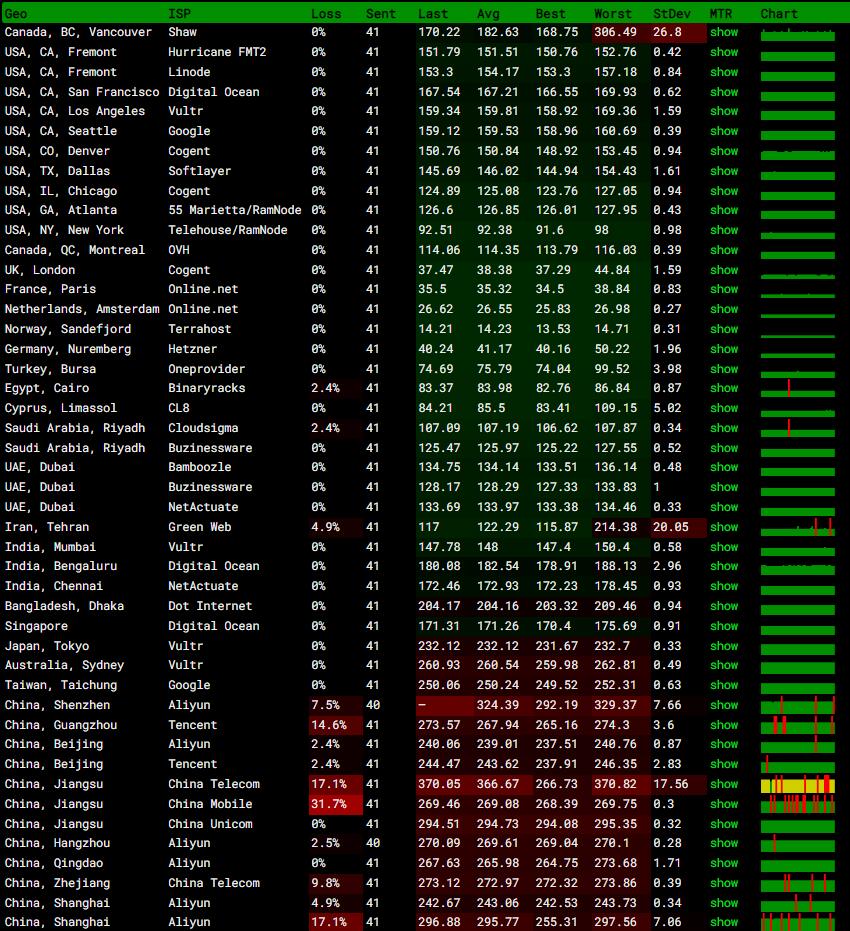Click the 366.67 average latency value
850x931 pixels.
(x=497, y=784)
